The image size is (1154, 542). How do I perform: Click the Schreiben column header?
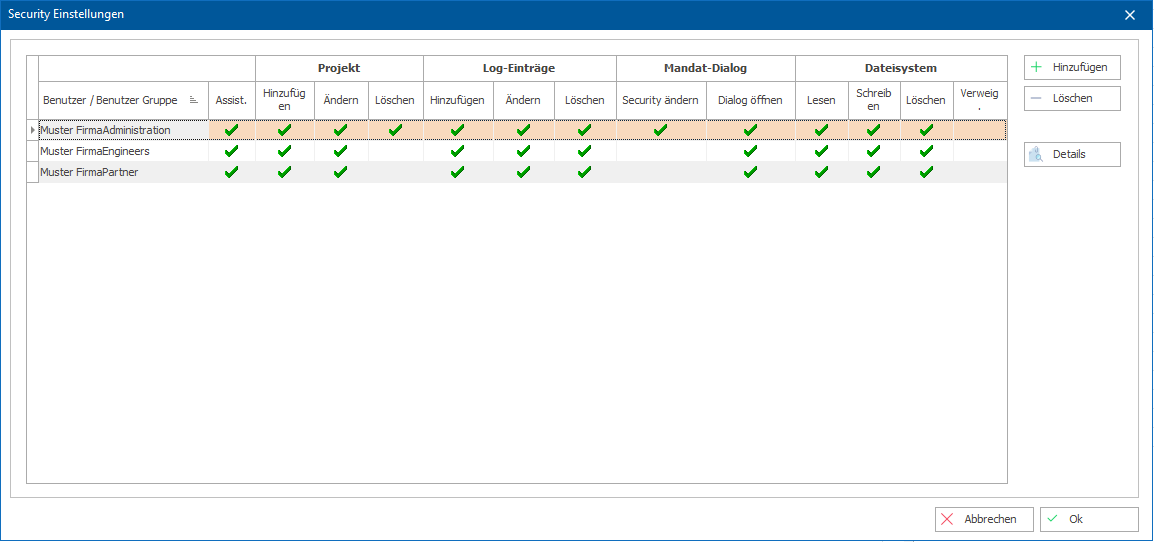pos(874,100)
